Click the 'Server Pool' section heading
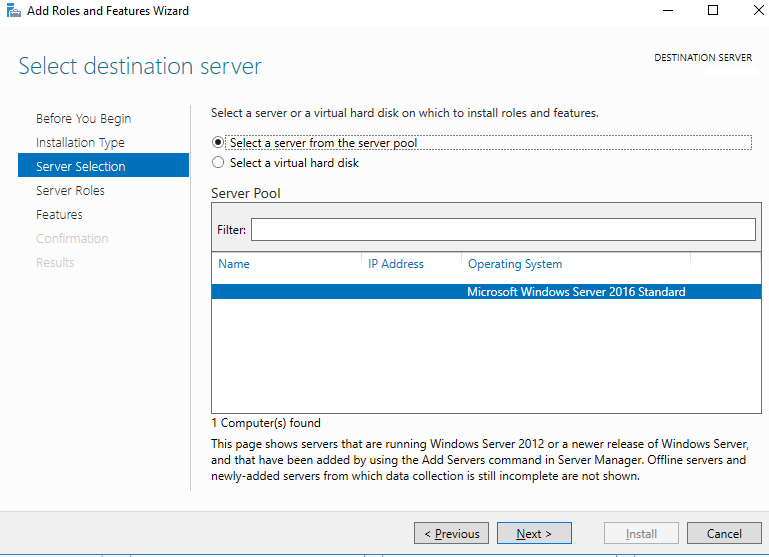769x557 pixels. coord(246,193)
